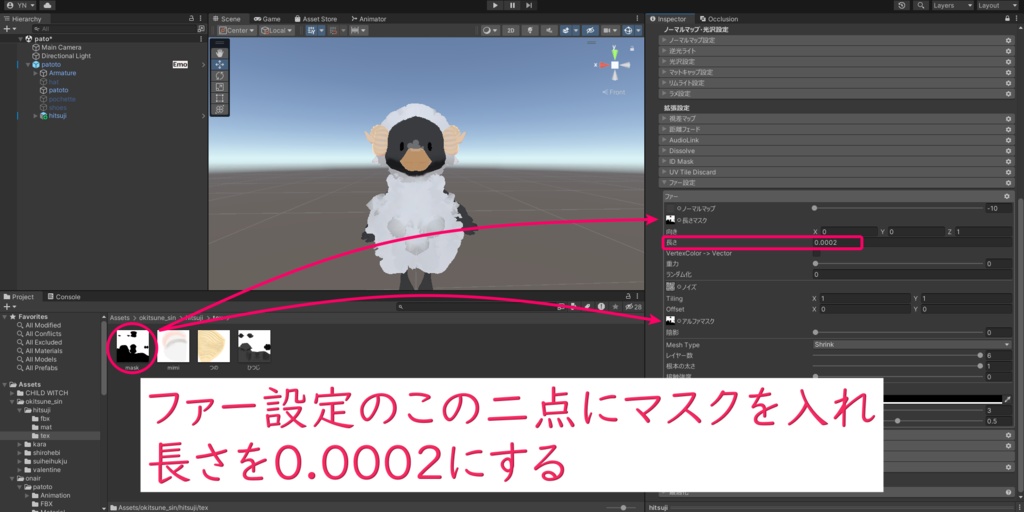This screenshot has width=1024, height=512.
Task: Open the draw mode shading dropdown
Action: pyautogui.click(x=490, y=30)
